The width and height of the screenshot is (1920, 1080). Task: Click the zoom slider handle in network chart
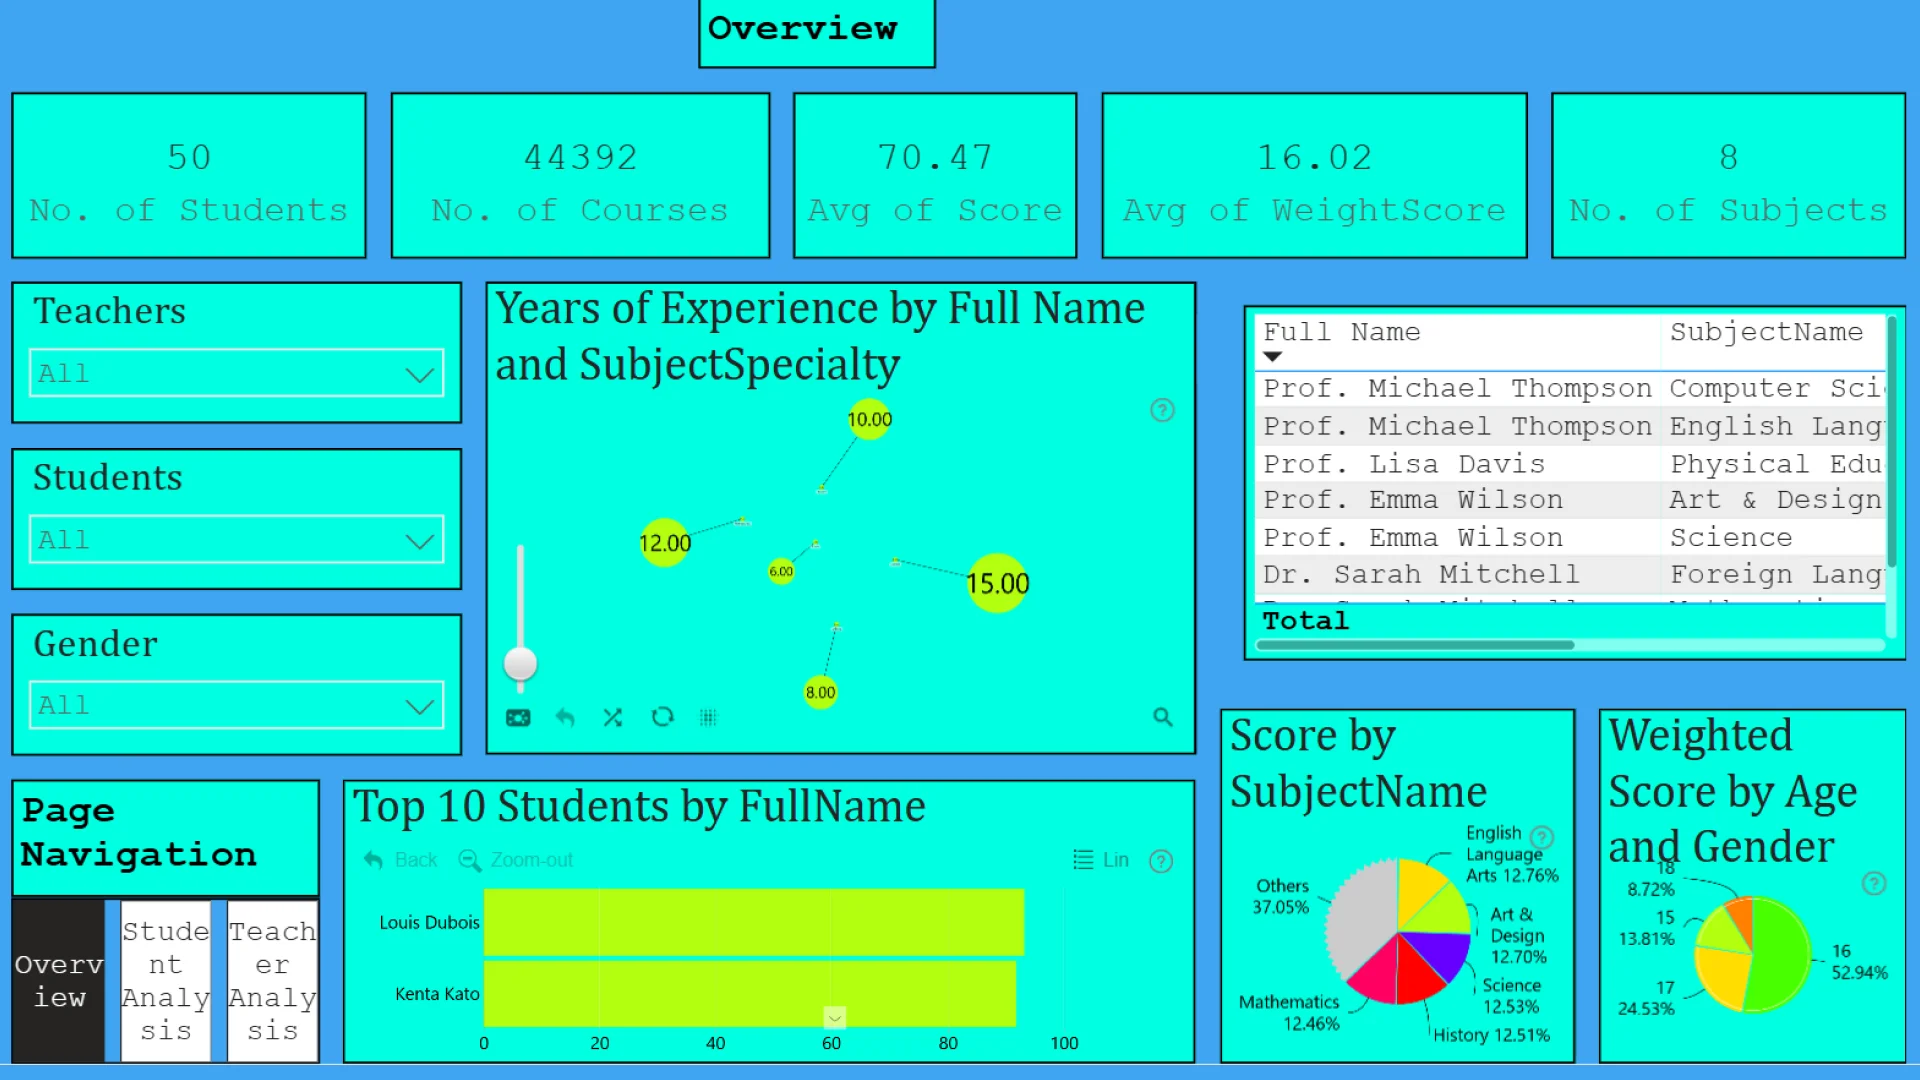520,663
